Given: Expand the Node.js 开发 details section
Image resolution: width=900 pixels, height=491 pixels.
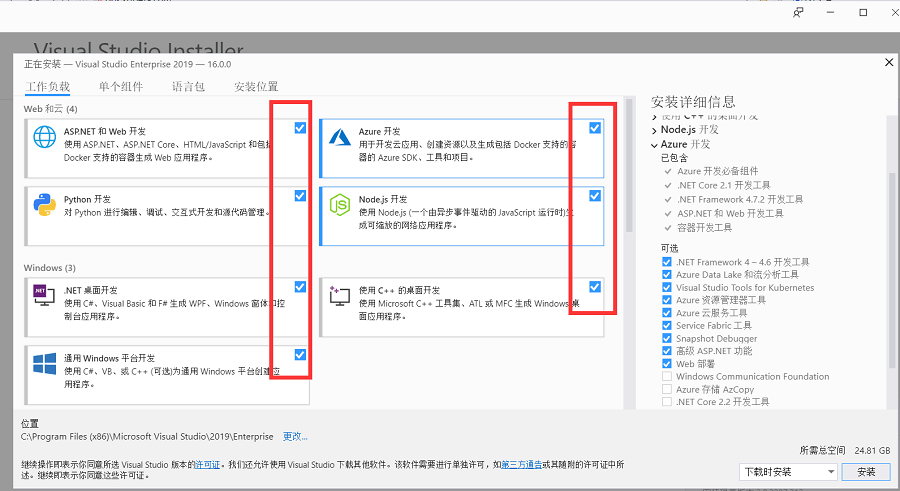Looking at the screenshot, I should tap(655, 130).
